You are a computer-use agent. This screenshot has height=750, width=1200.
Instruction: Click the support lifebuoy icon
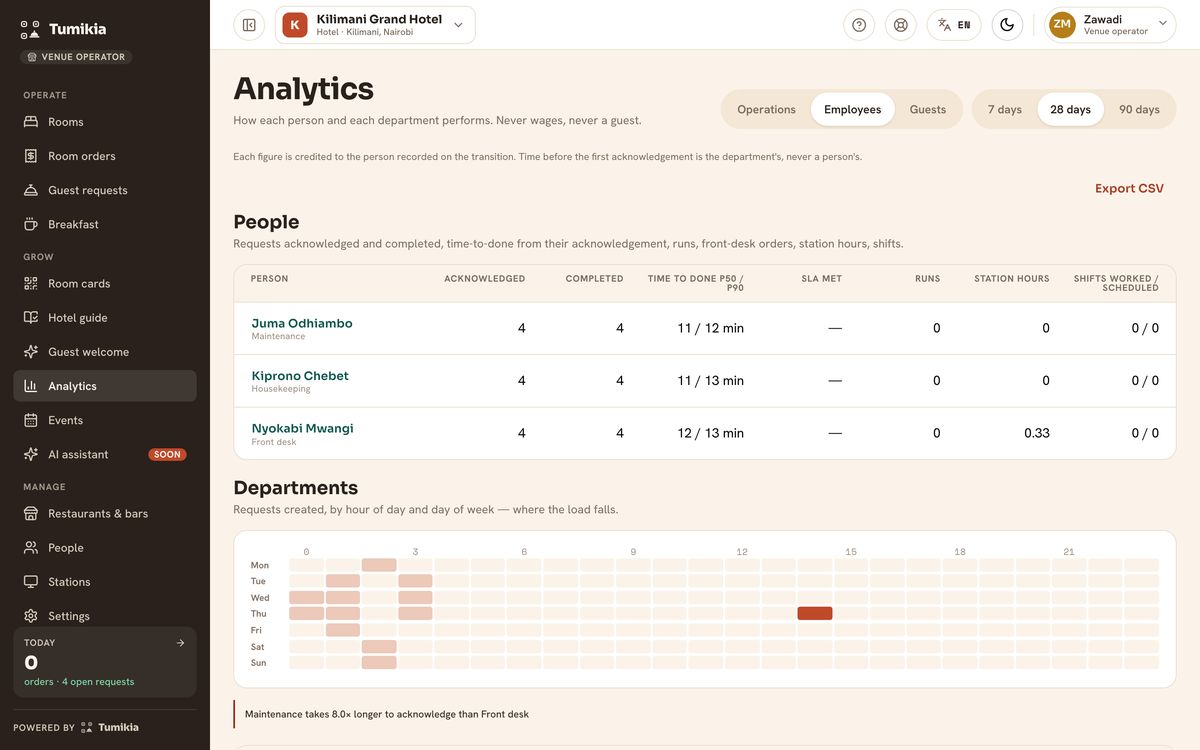click(901, 25)
